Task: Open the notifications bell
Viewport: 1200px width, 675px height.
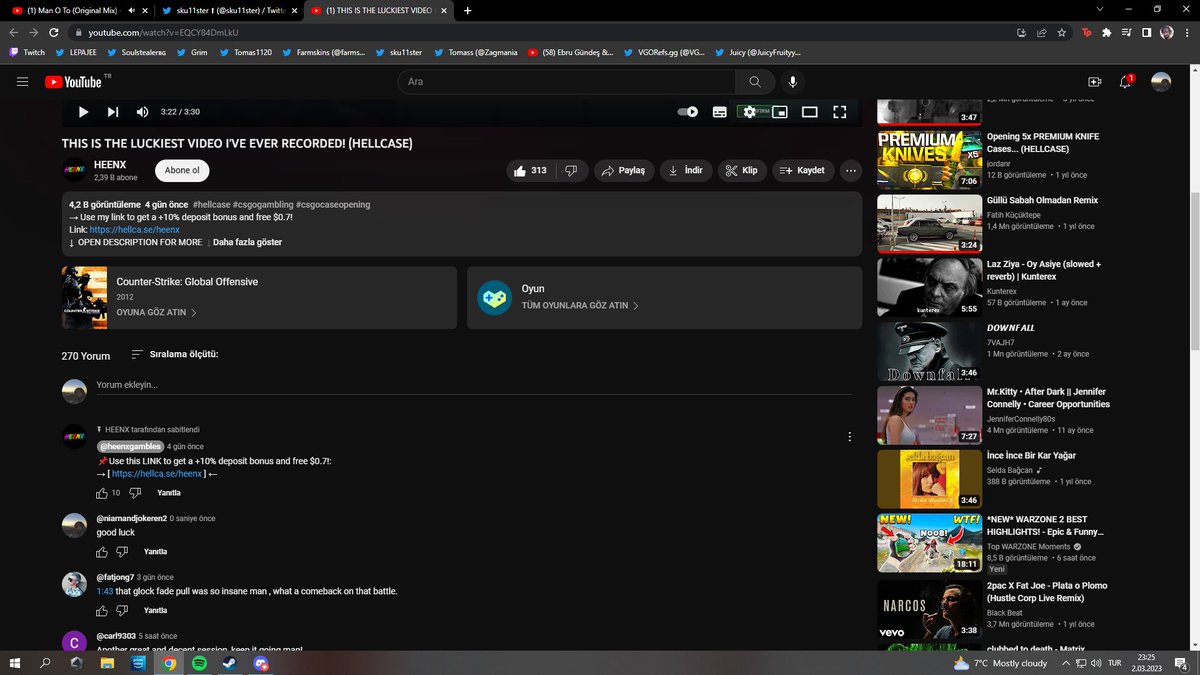Action: (x=1126, y=82)
